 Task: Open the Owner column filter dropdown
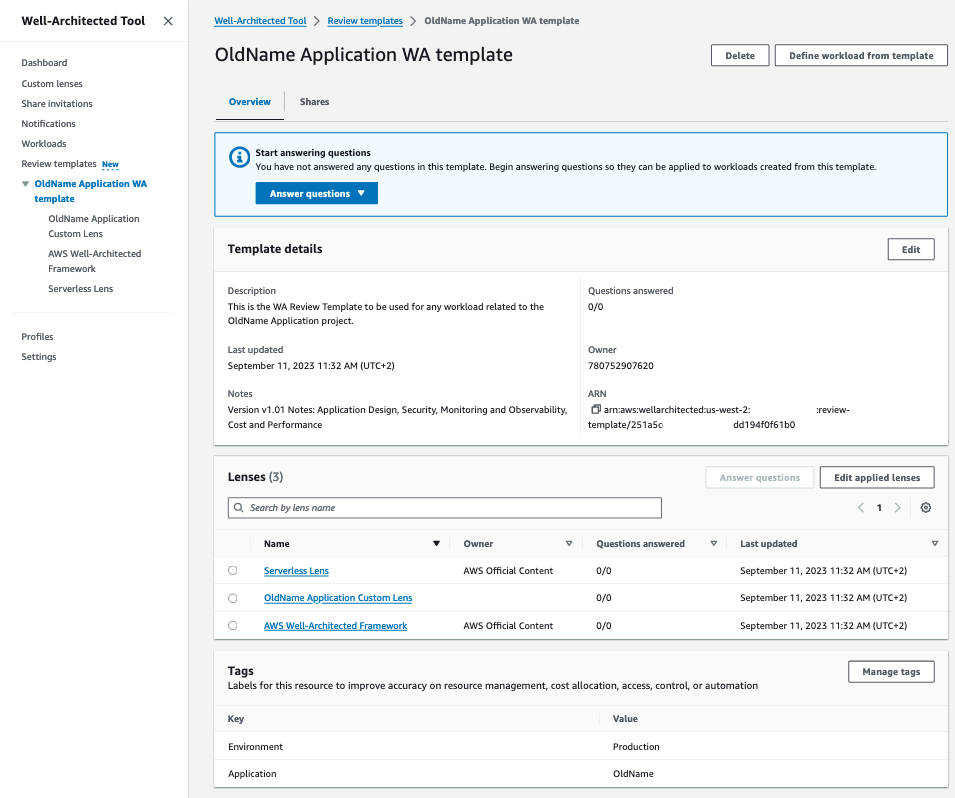(568, 543)
